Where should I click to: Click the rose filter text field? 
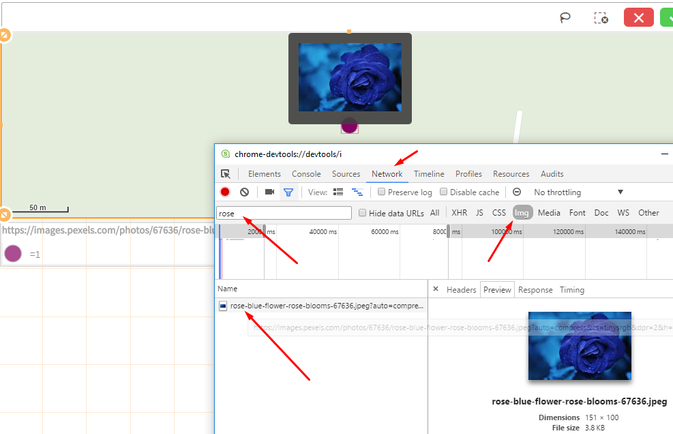284,213
